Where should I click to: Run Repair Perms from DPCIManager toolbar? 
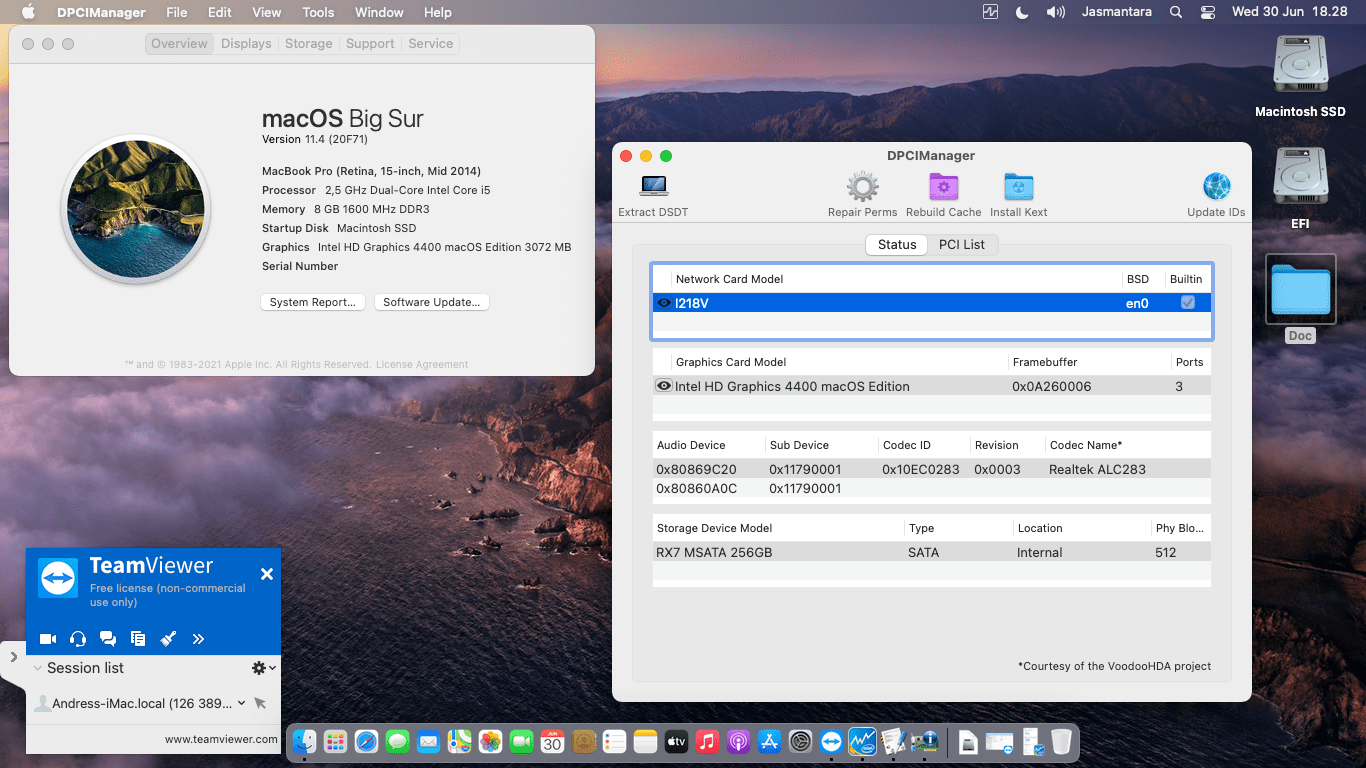[x=862, y=186]
